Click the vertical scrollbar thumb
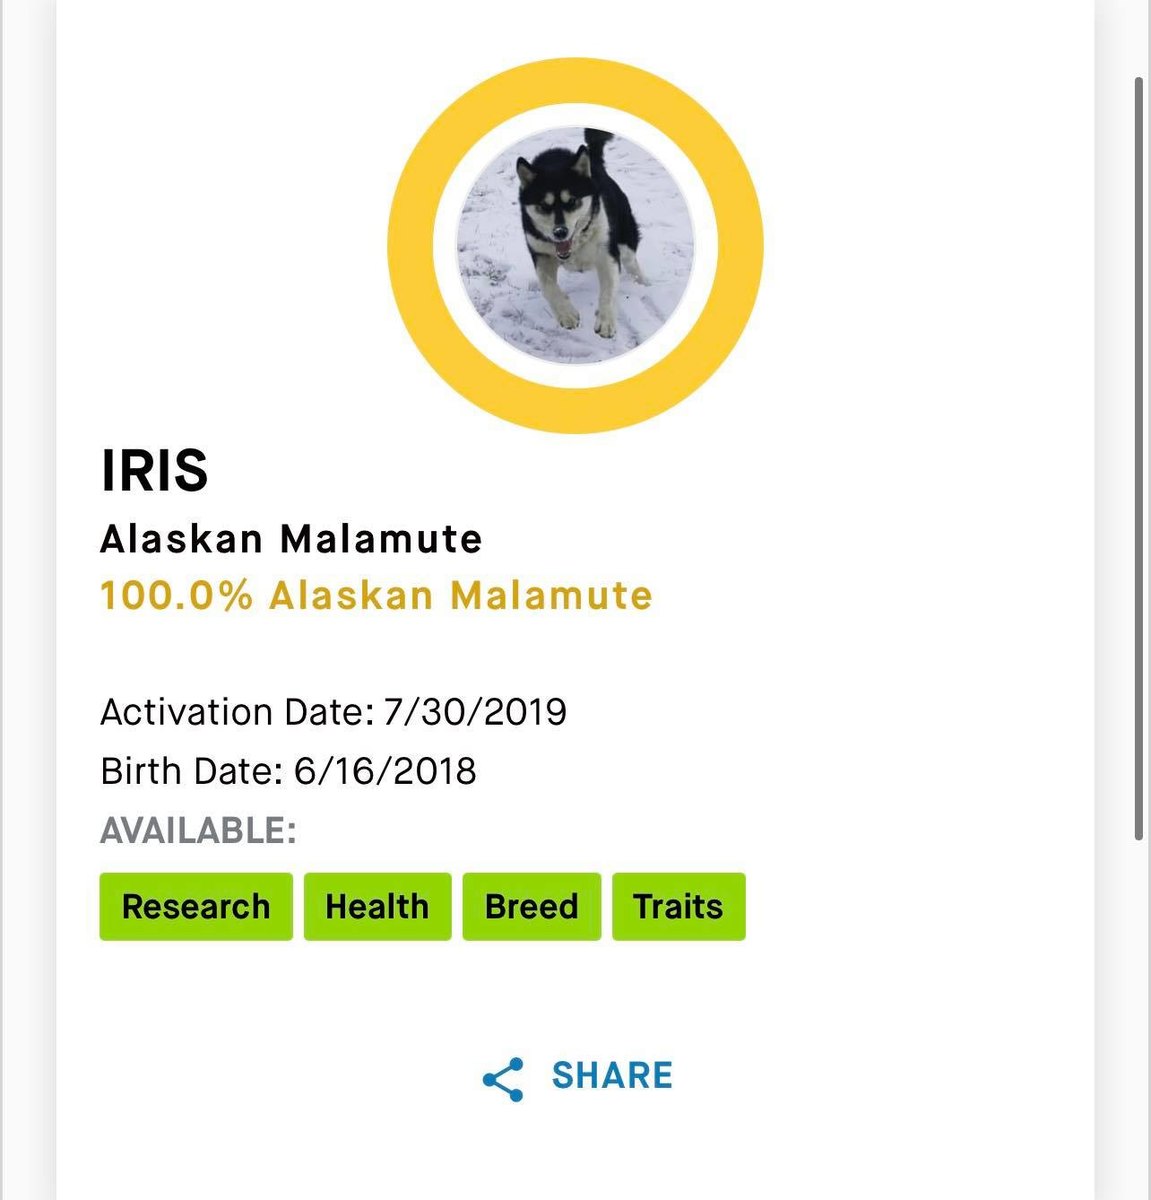The image size is (1151, 1200). point(1139,457)
